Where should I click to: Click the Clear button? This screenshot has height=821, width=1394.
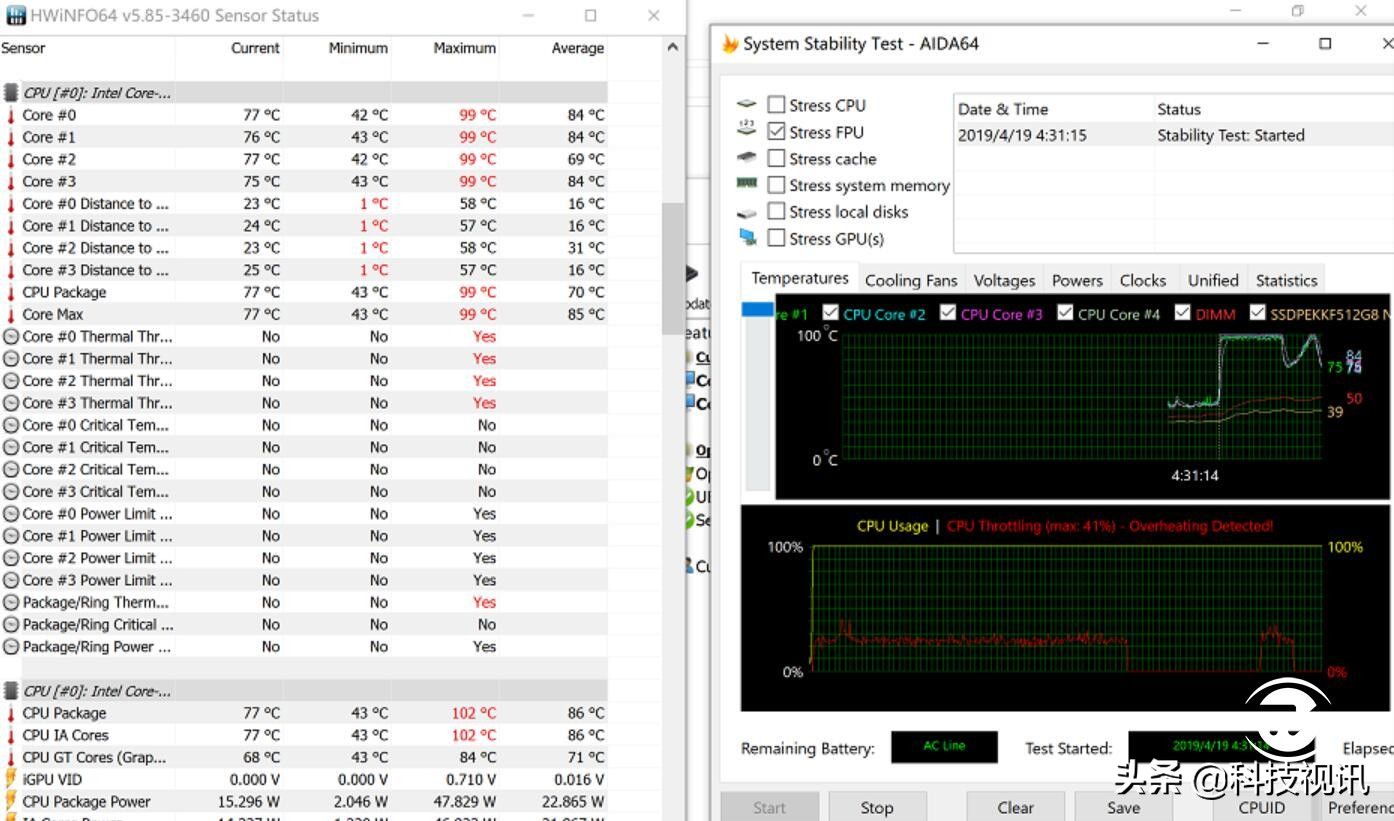[1015, 807]
